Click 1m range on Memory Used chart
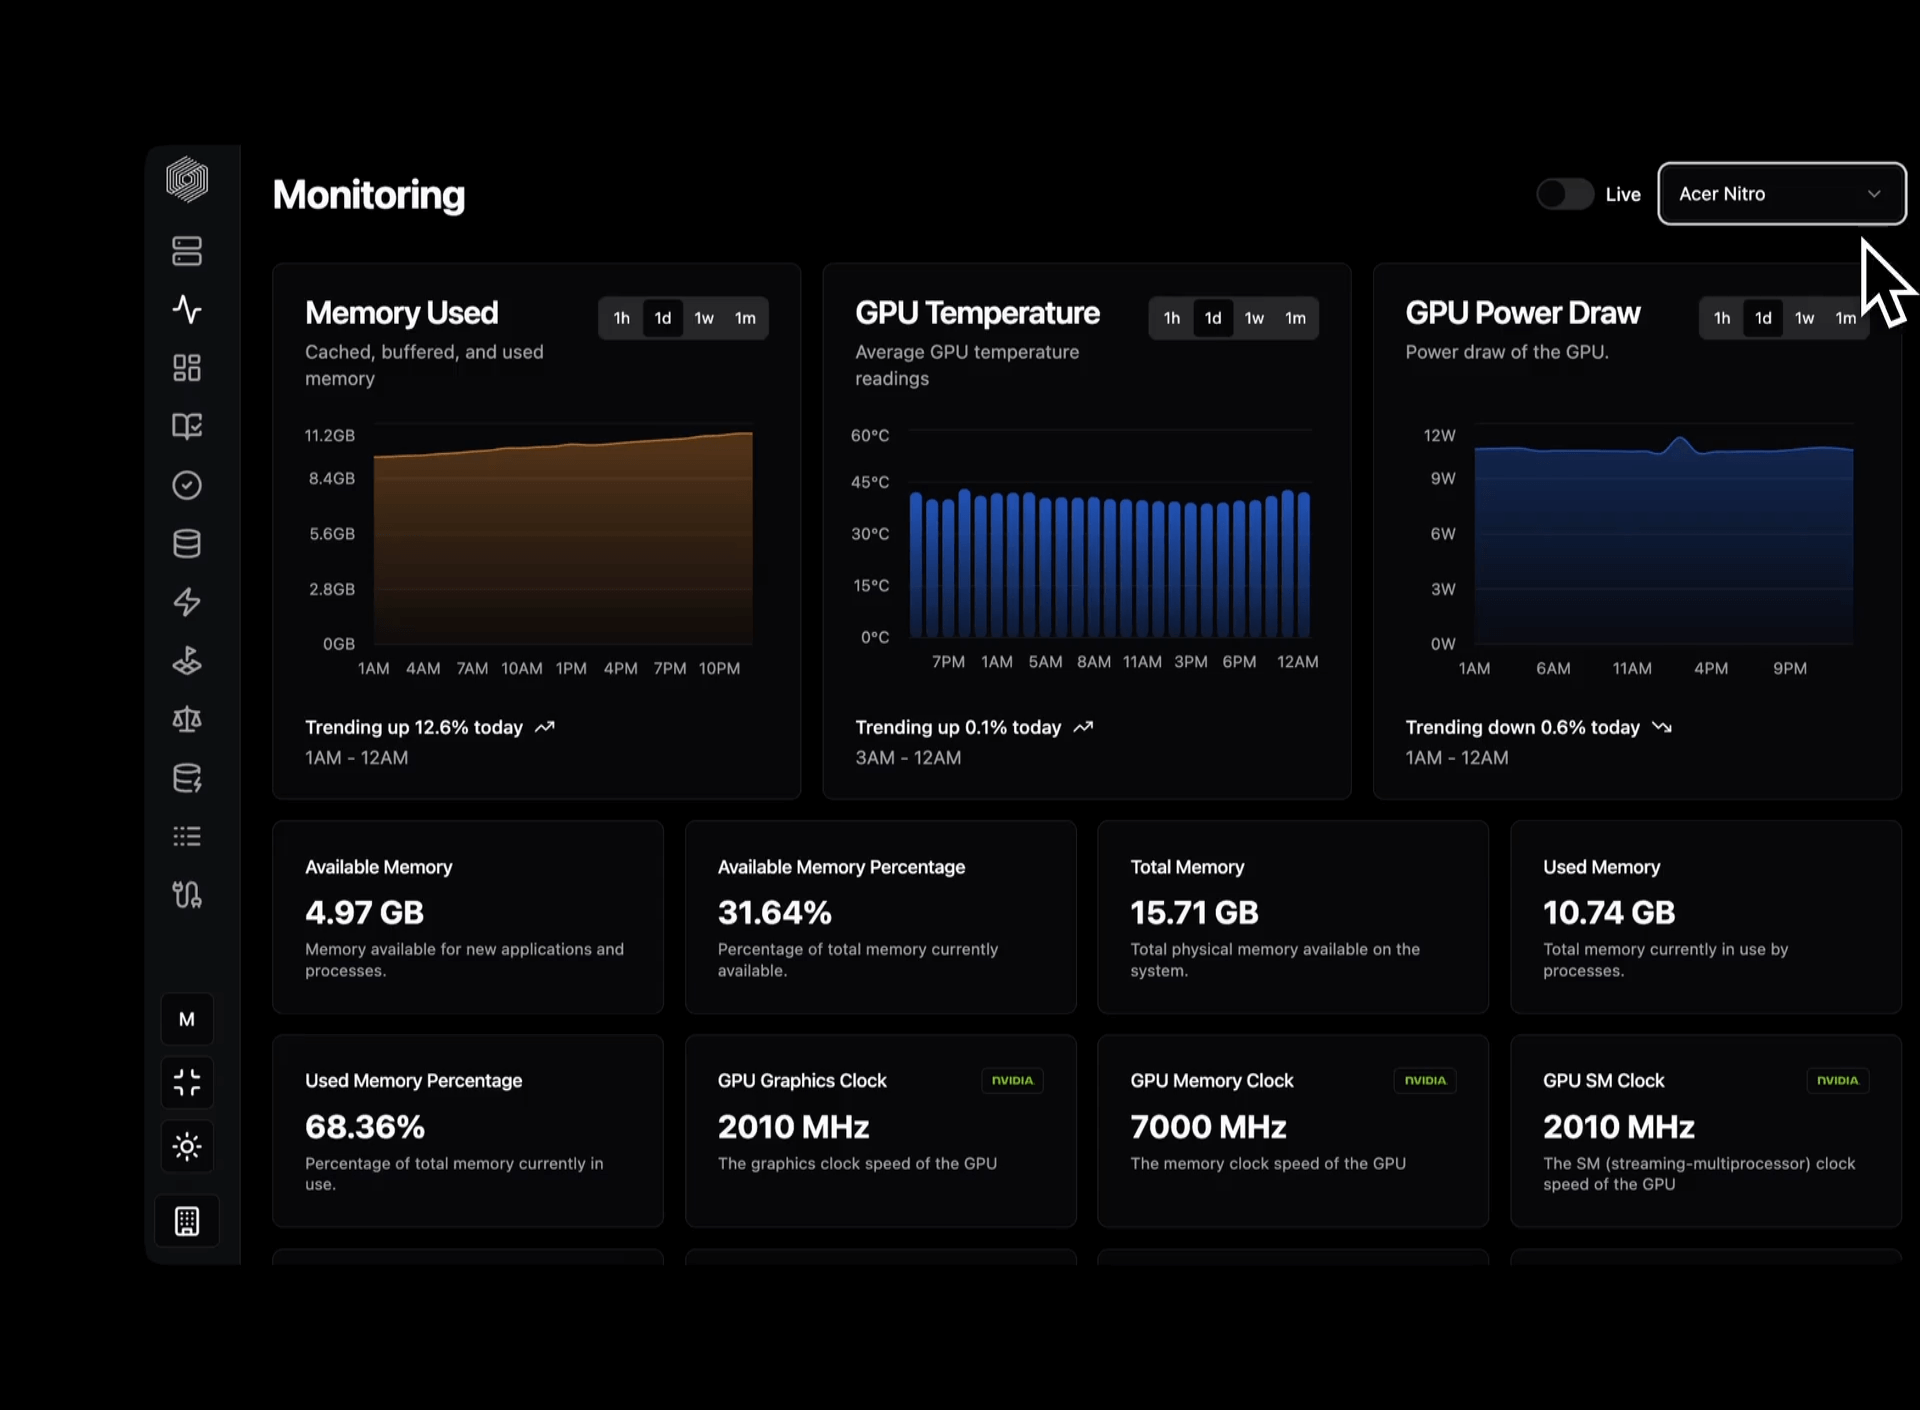The height and width of the screenshot is (1410, 1920). (x=745, y=318)
